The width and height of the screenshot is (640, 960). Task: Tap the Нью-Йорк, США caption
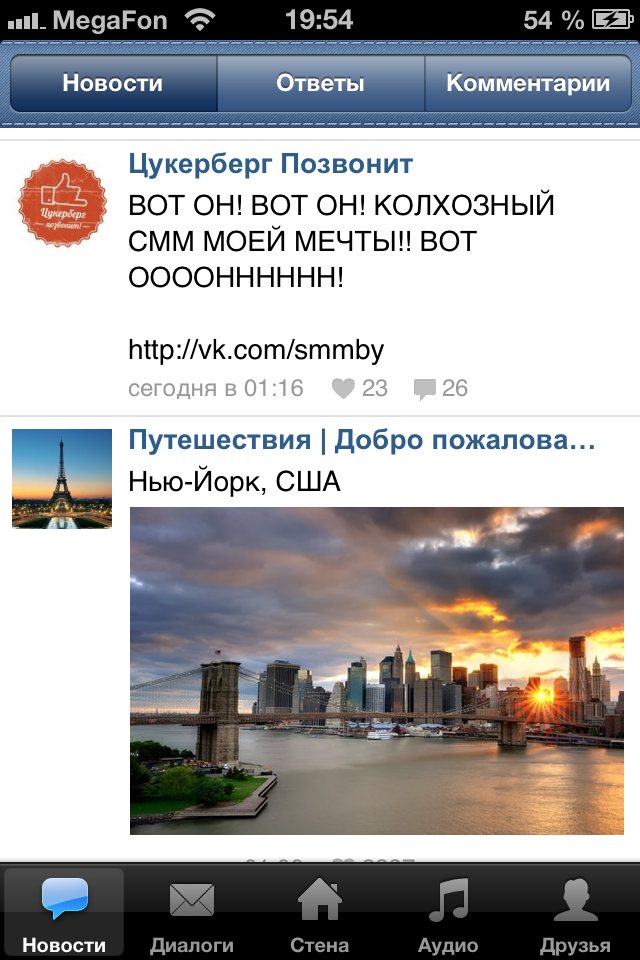pos(234,482)
